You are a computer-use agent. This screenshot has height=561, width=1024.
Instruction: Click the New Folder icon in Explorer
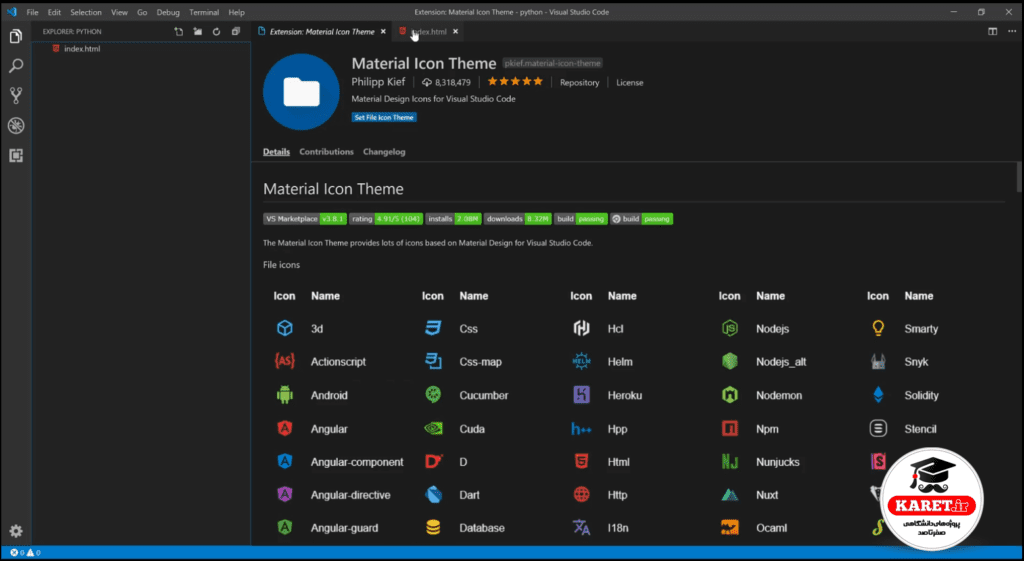(x=197, y=31)
